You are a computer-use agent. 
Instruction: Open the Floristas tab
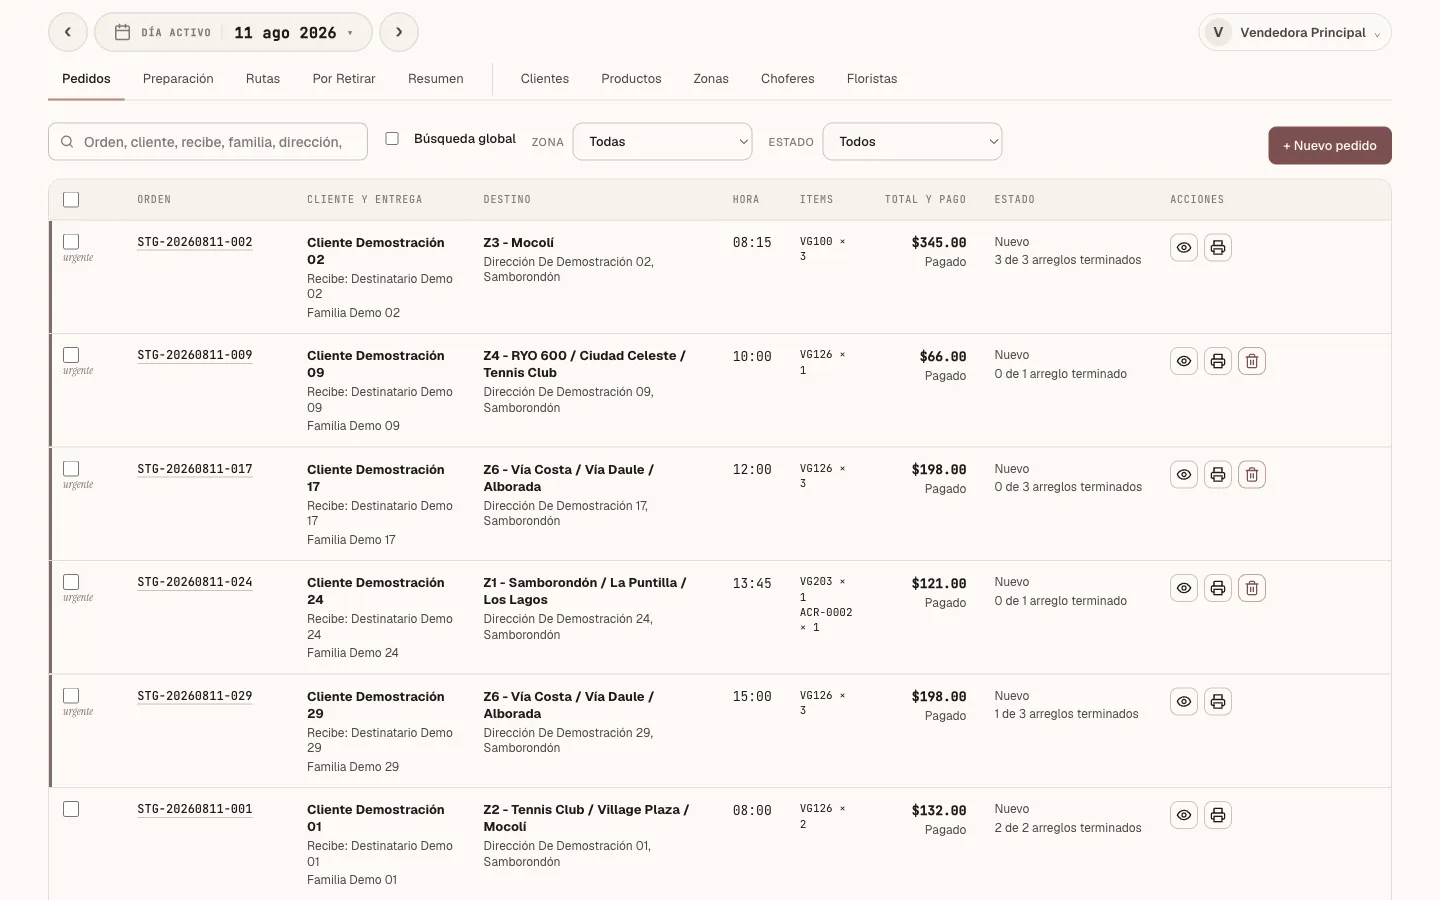(872, 79)
